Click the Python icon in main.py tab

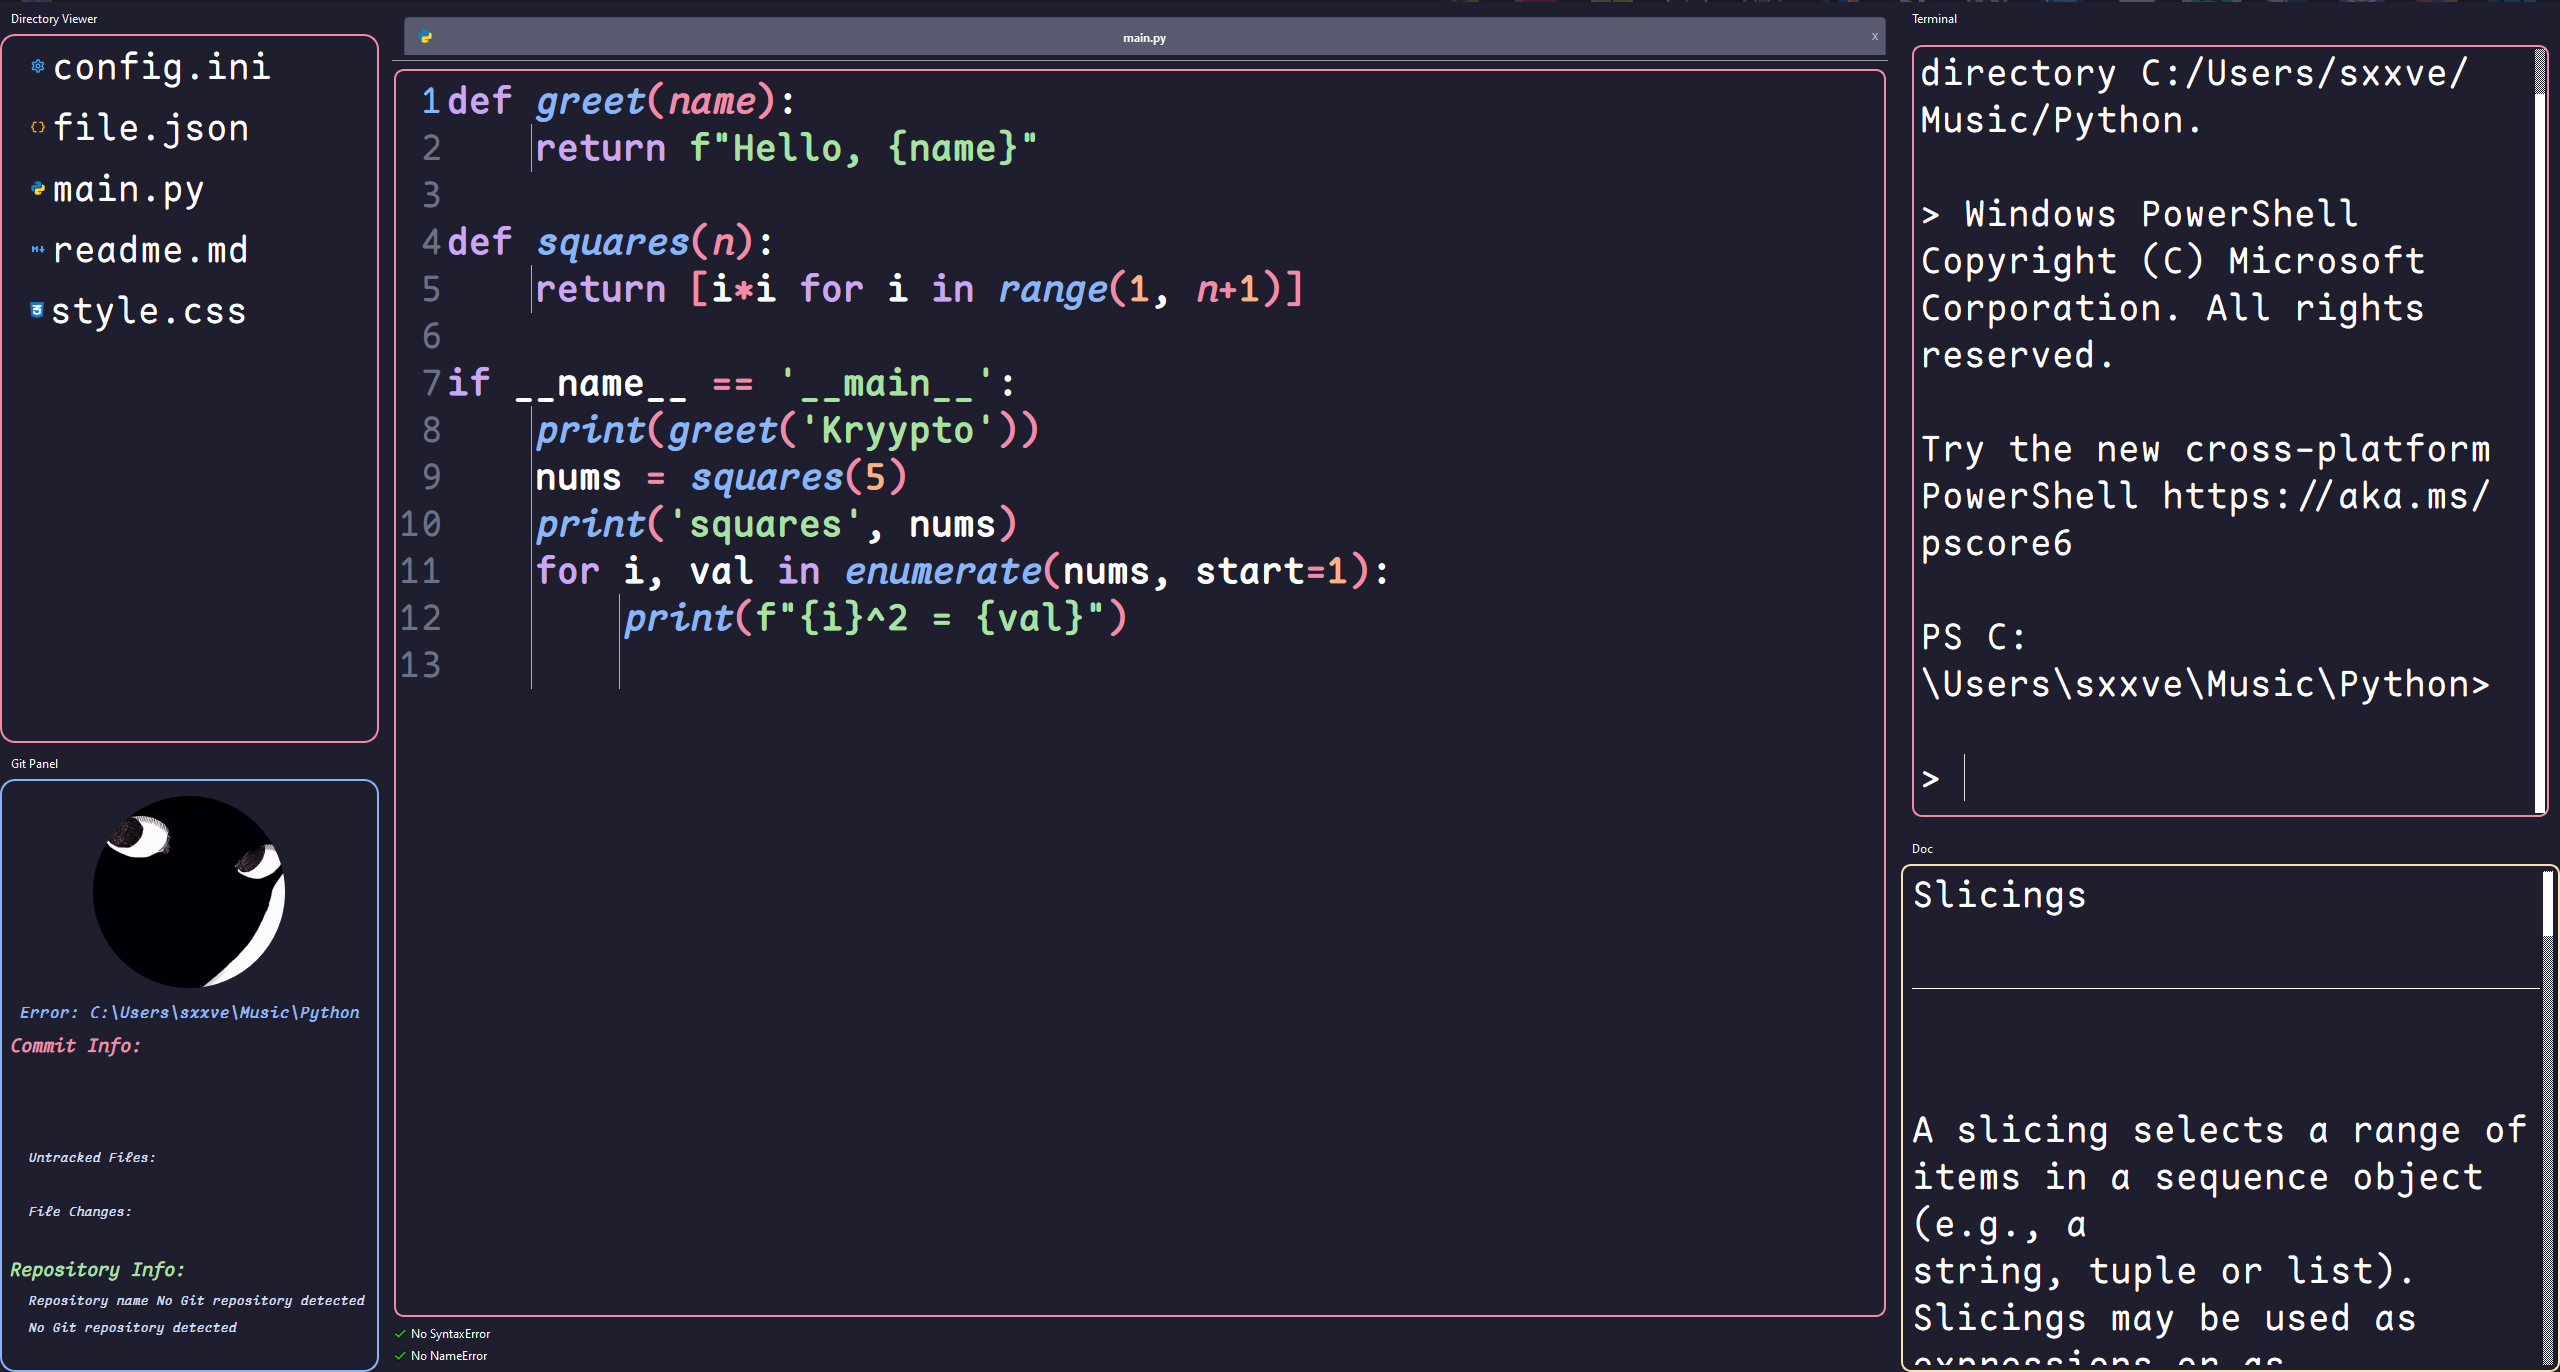tap(426, 38)
